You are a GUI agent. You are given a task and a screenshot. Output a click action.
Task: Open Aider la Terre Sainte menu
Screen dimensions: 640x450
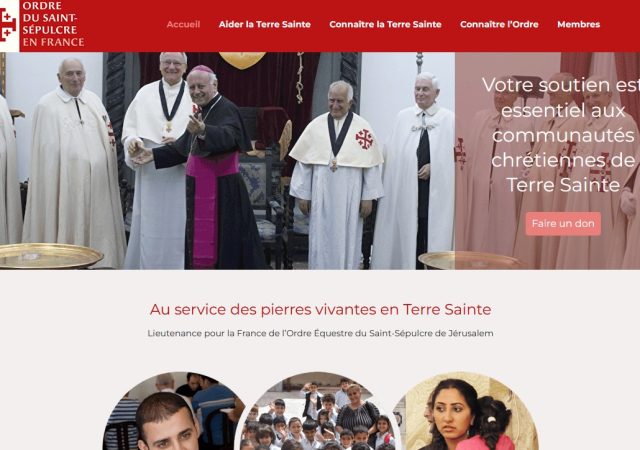pyautogui.click(x=264, y=25)
